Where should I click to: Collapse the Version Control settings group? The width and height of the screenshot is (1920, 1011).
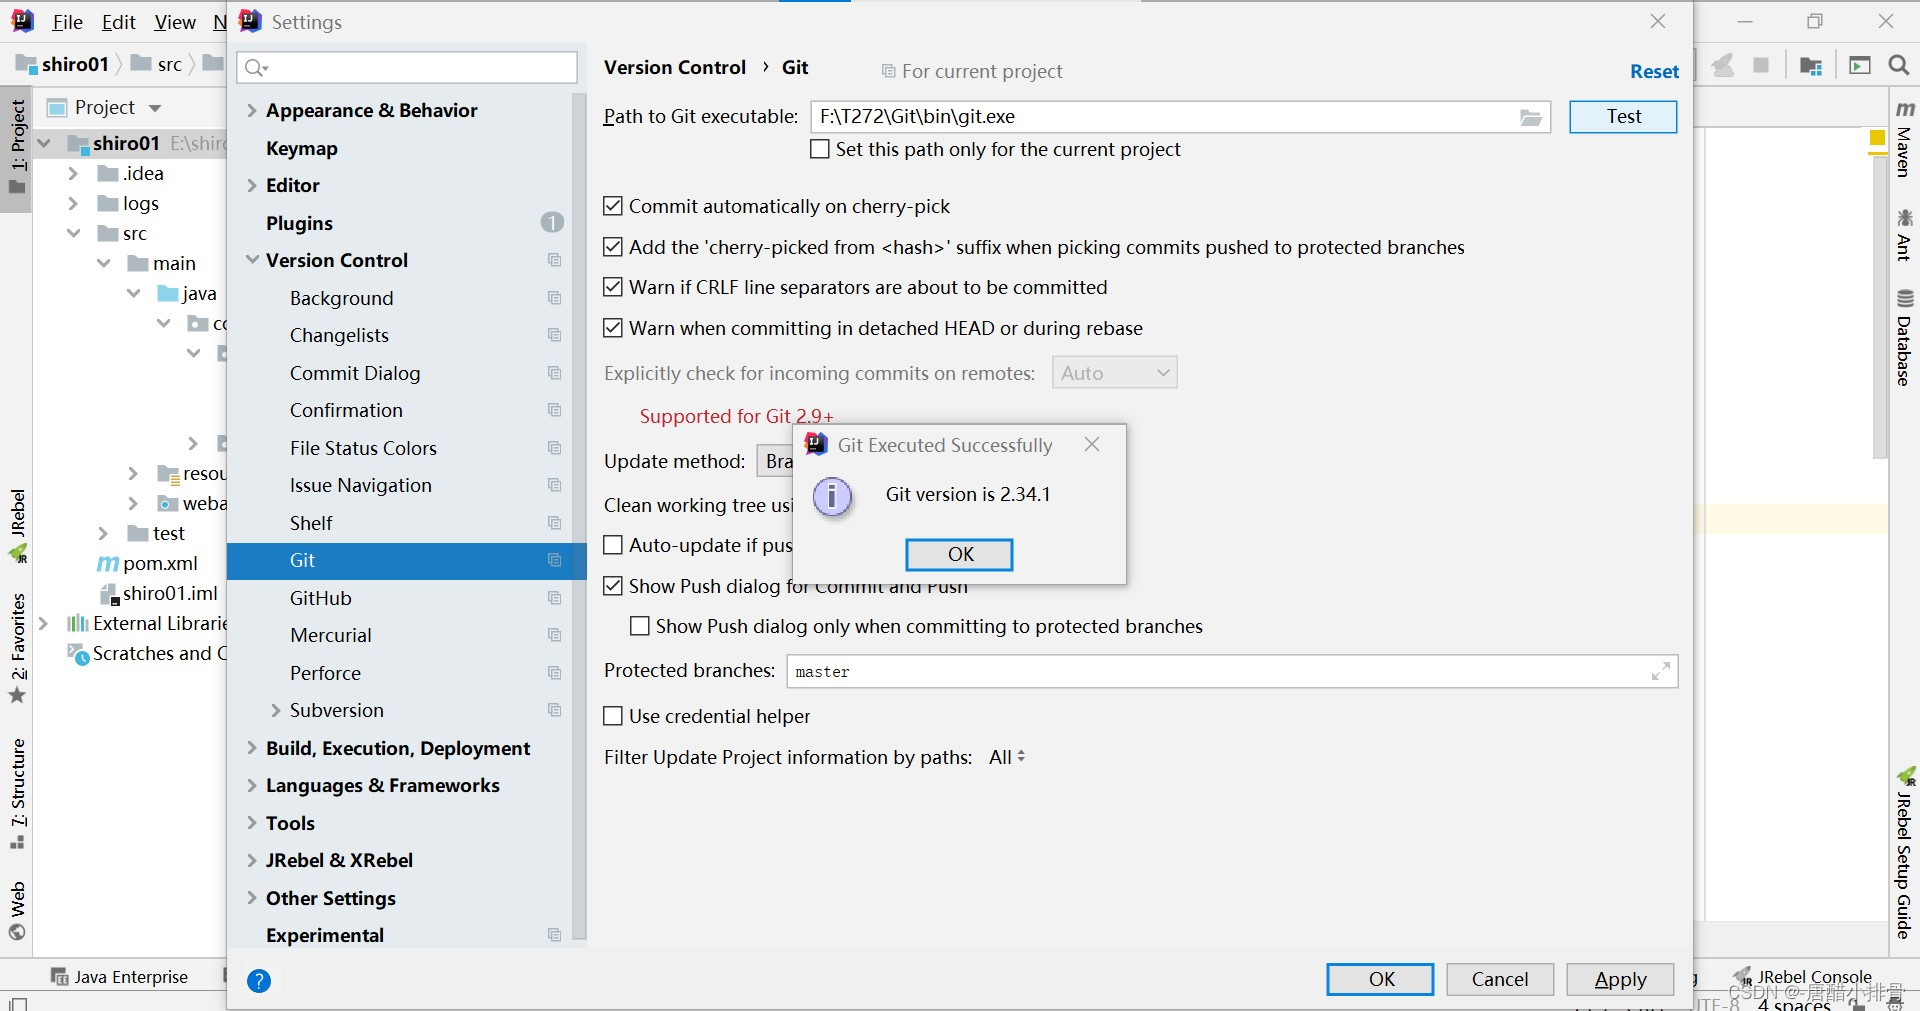point(252,260)
